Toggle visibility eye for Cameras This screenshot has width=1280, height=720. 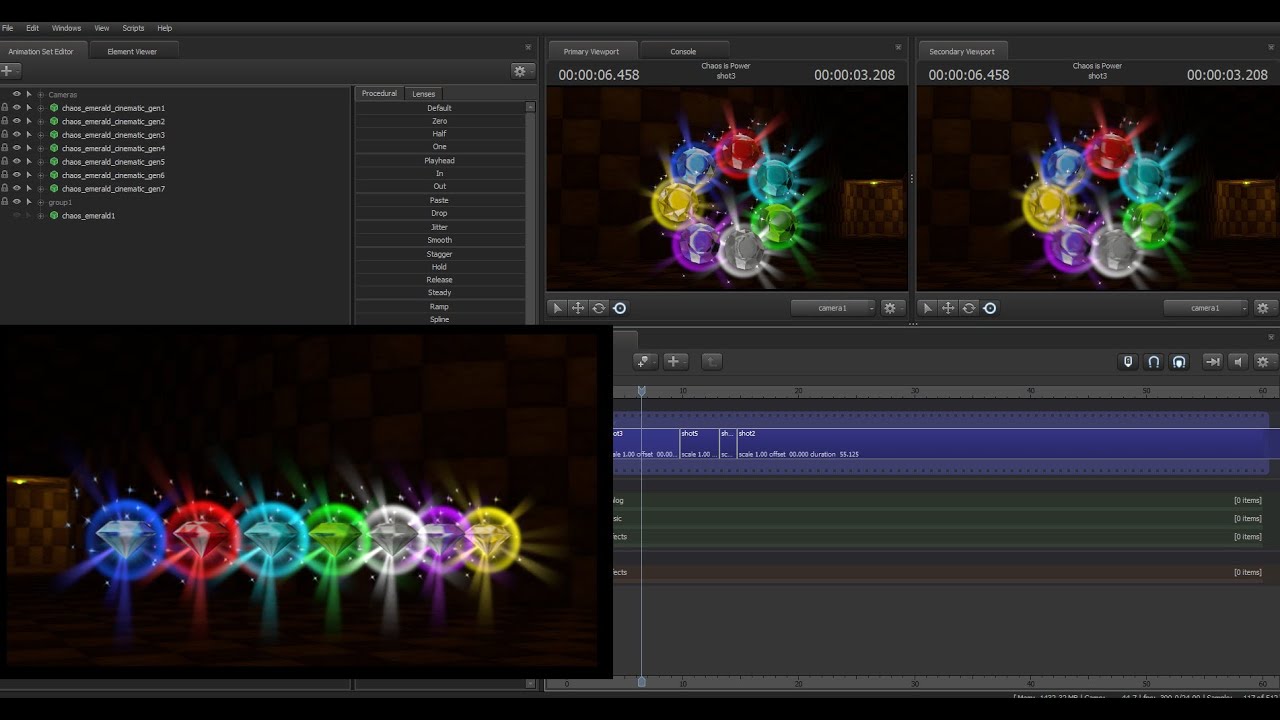coord(16,94)
